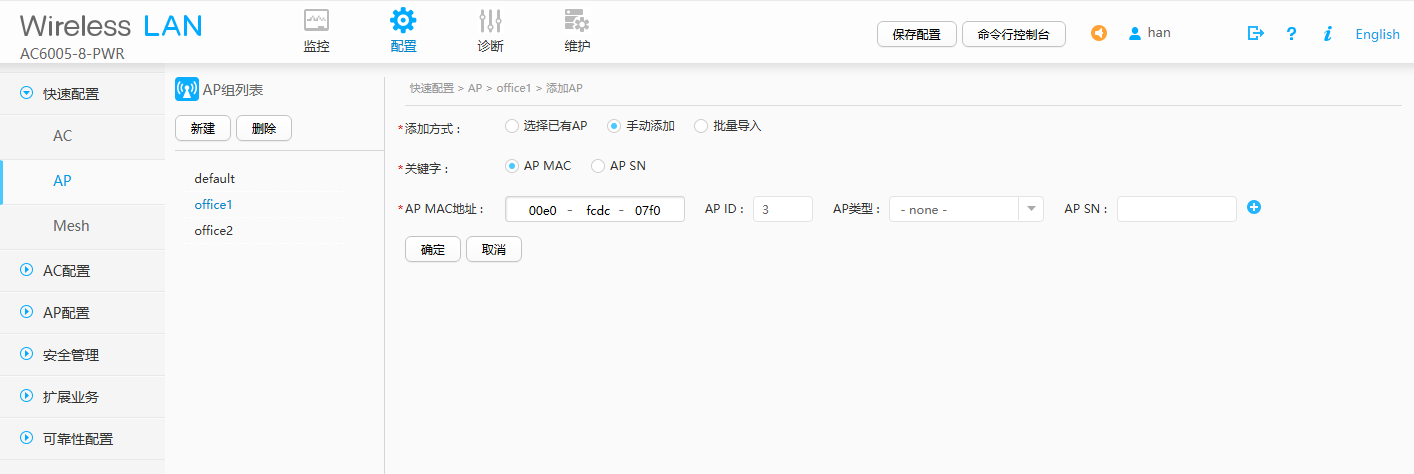Click the 保存配置 button
The image size is (1414, 474).
point(917,34)
